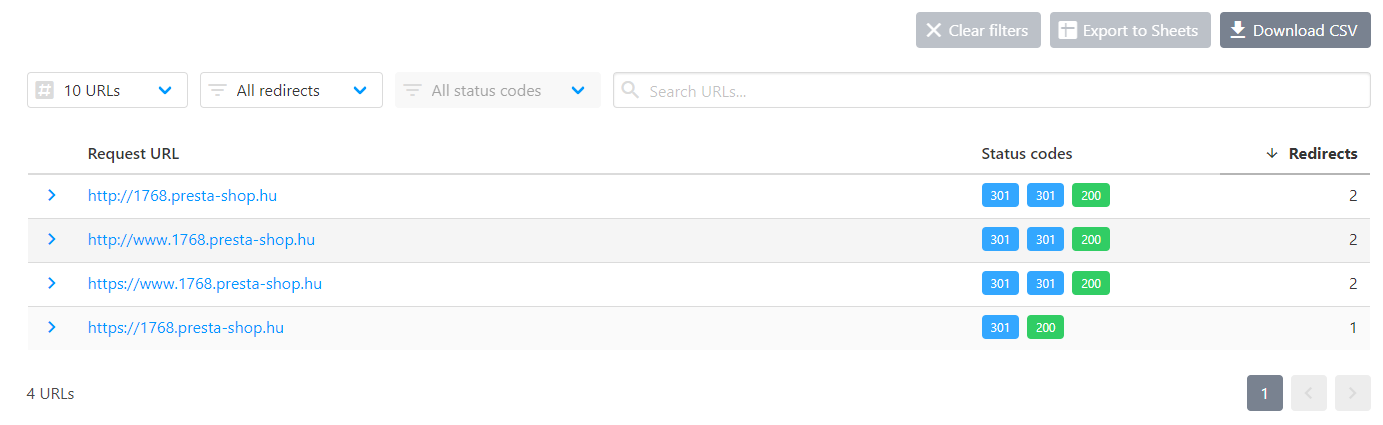Open the http://1768.presta-shop.hu link
Viewport: 1383px width, 425px height.
[182, 196]
